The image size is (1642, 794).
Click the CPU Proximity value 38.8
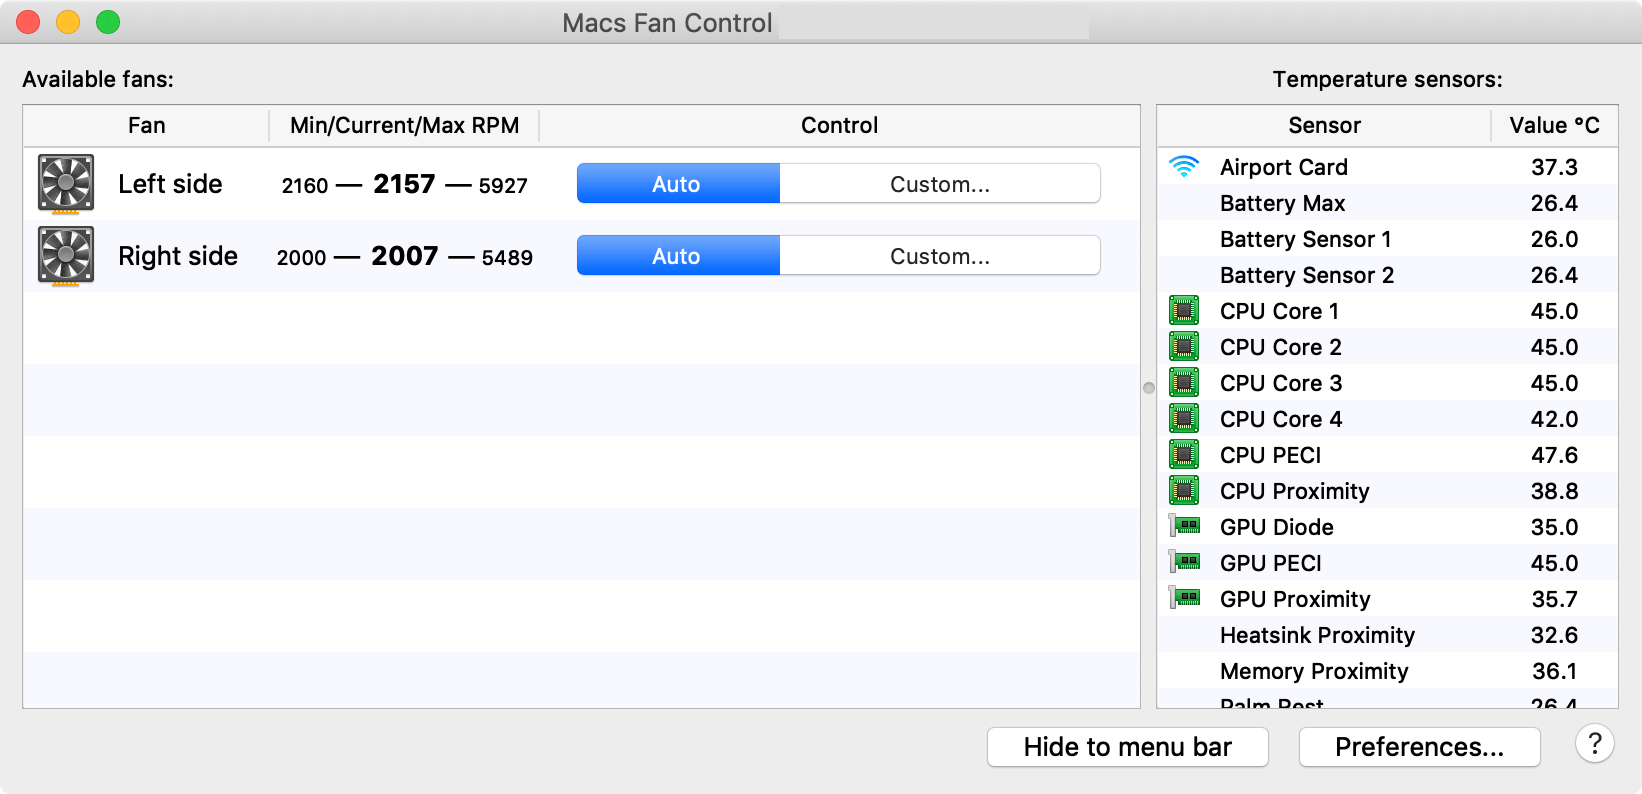pos(1555,491)
